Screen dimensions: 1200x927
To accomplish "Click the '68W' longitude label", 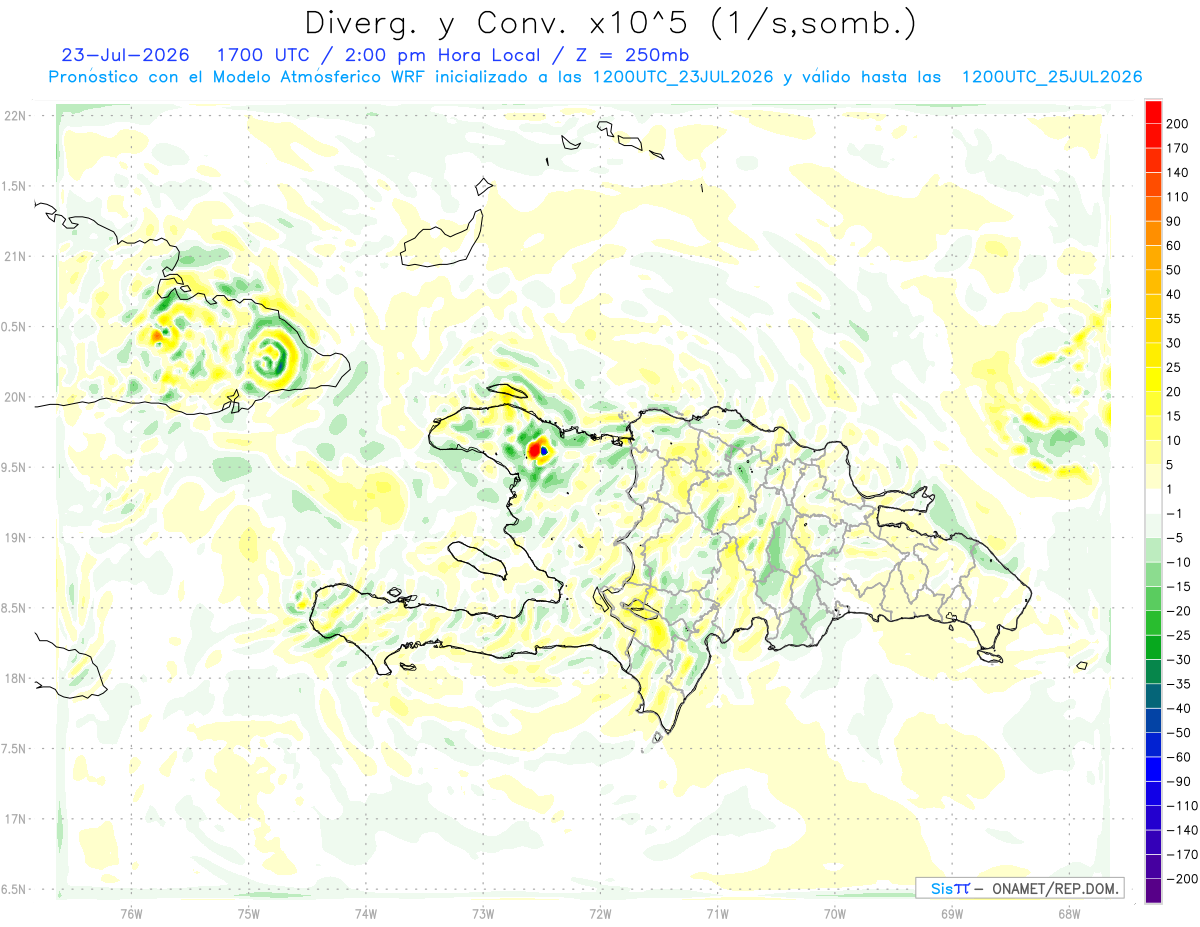I will (x=1069, y=914).
